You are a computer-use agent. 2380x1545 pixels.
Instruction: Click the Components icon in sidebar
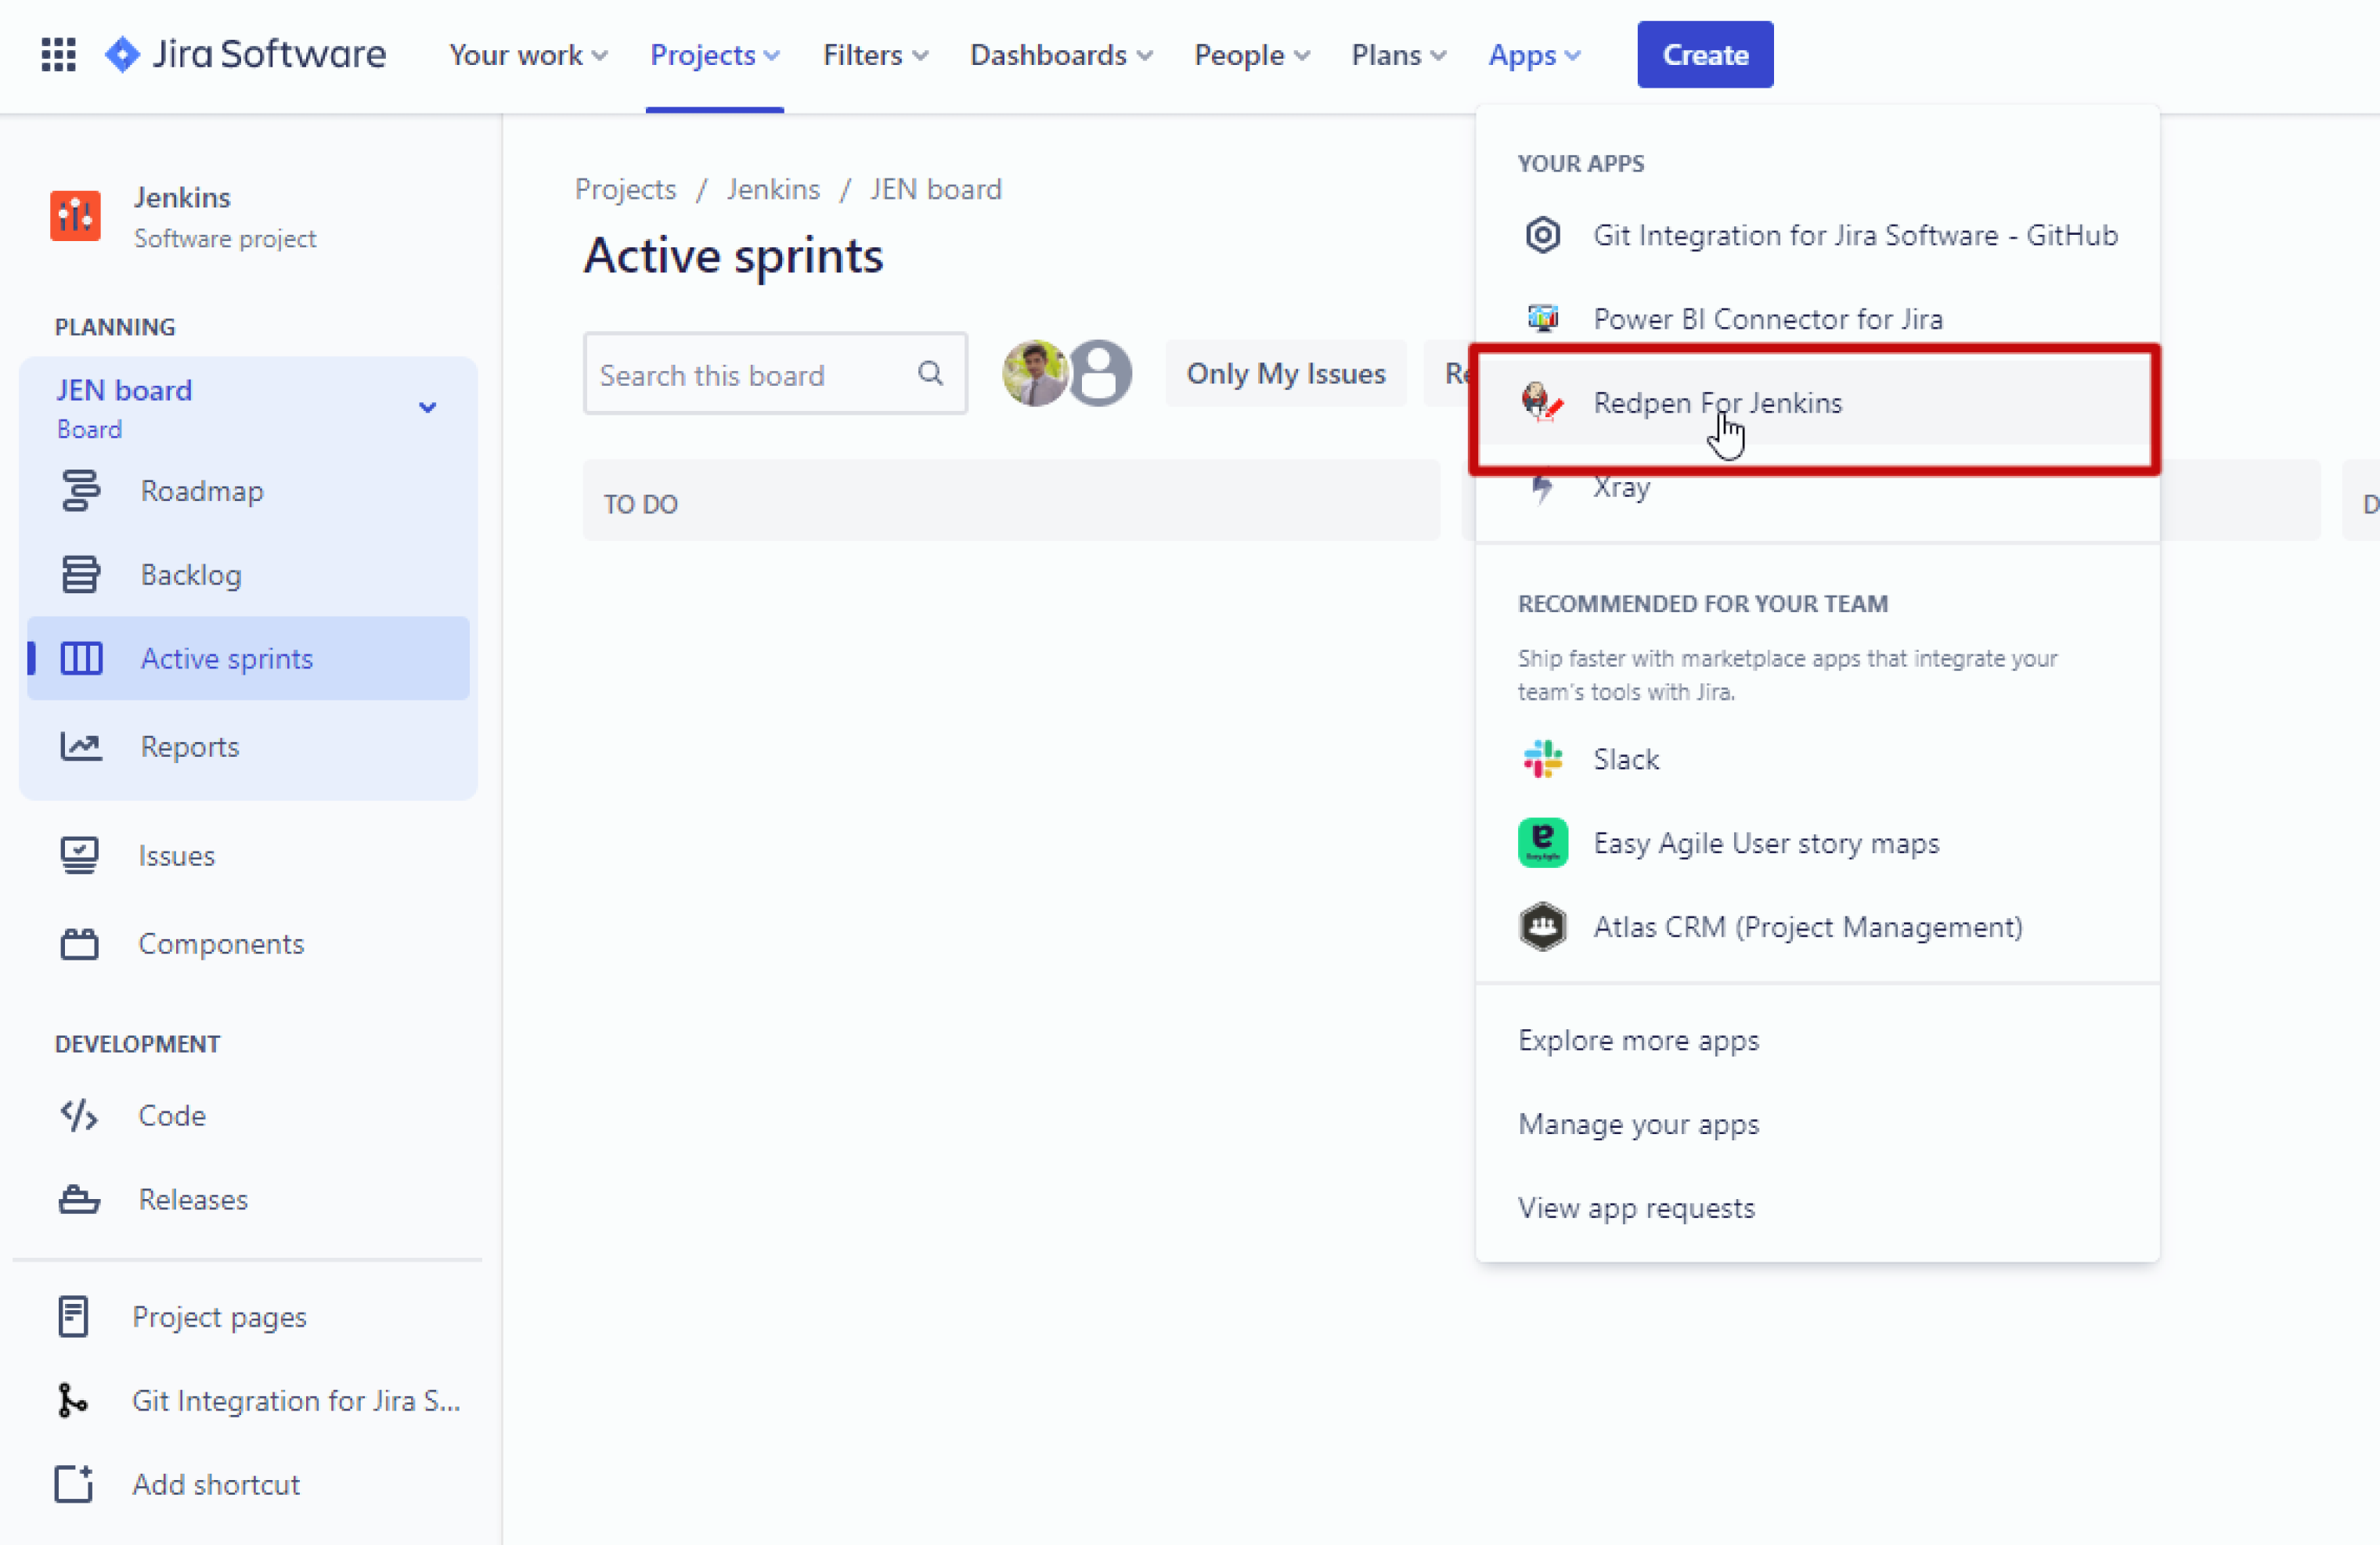79,944
